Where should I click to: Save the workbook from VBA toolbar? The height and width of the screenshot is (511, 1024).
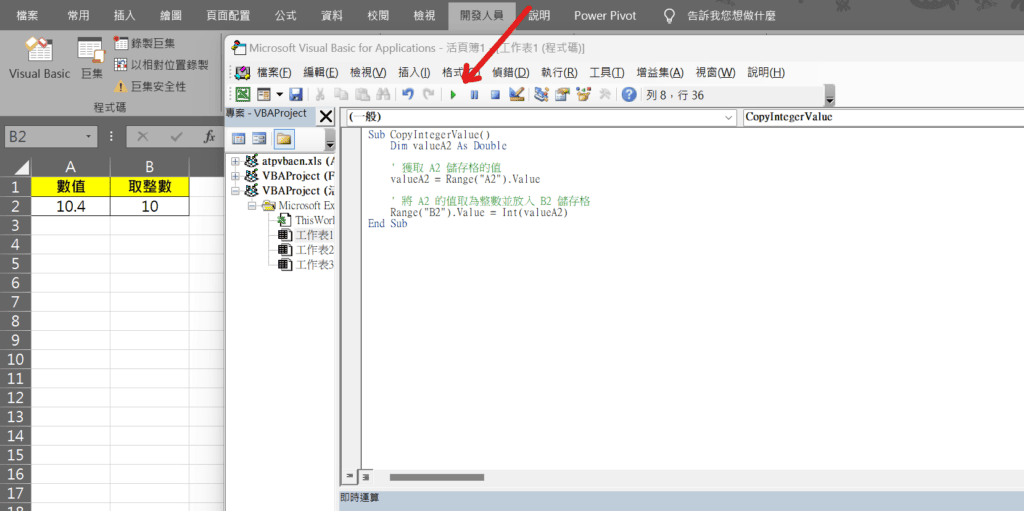point(296,95)
